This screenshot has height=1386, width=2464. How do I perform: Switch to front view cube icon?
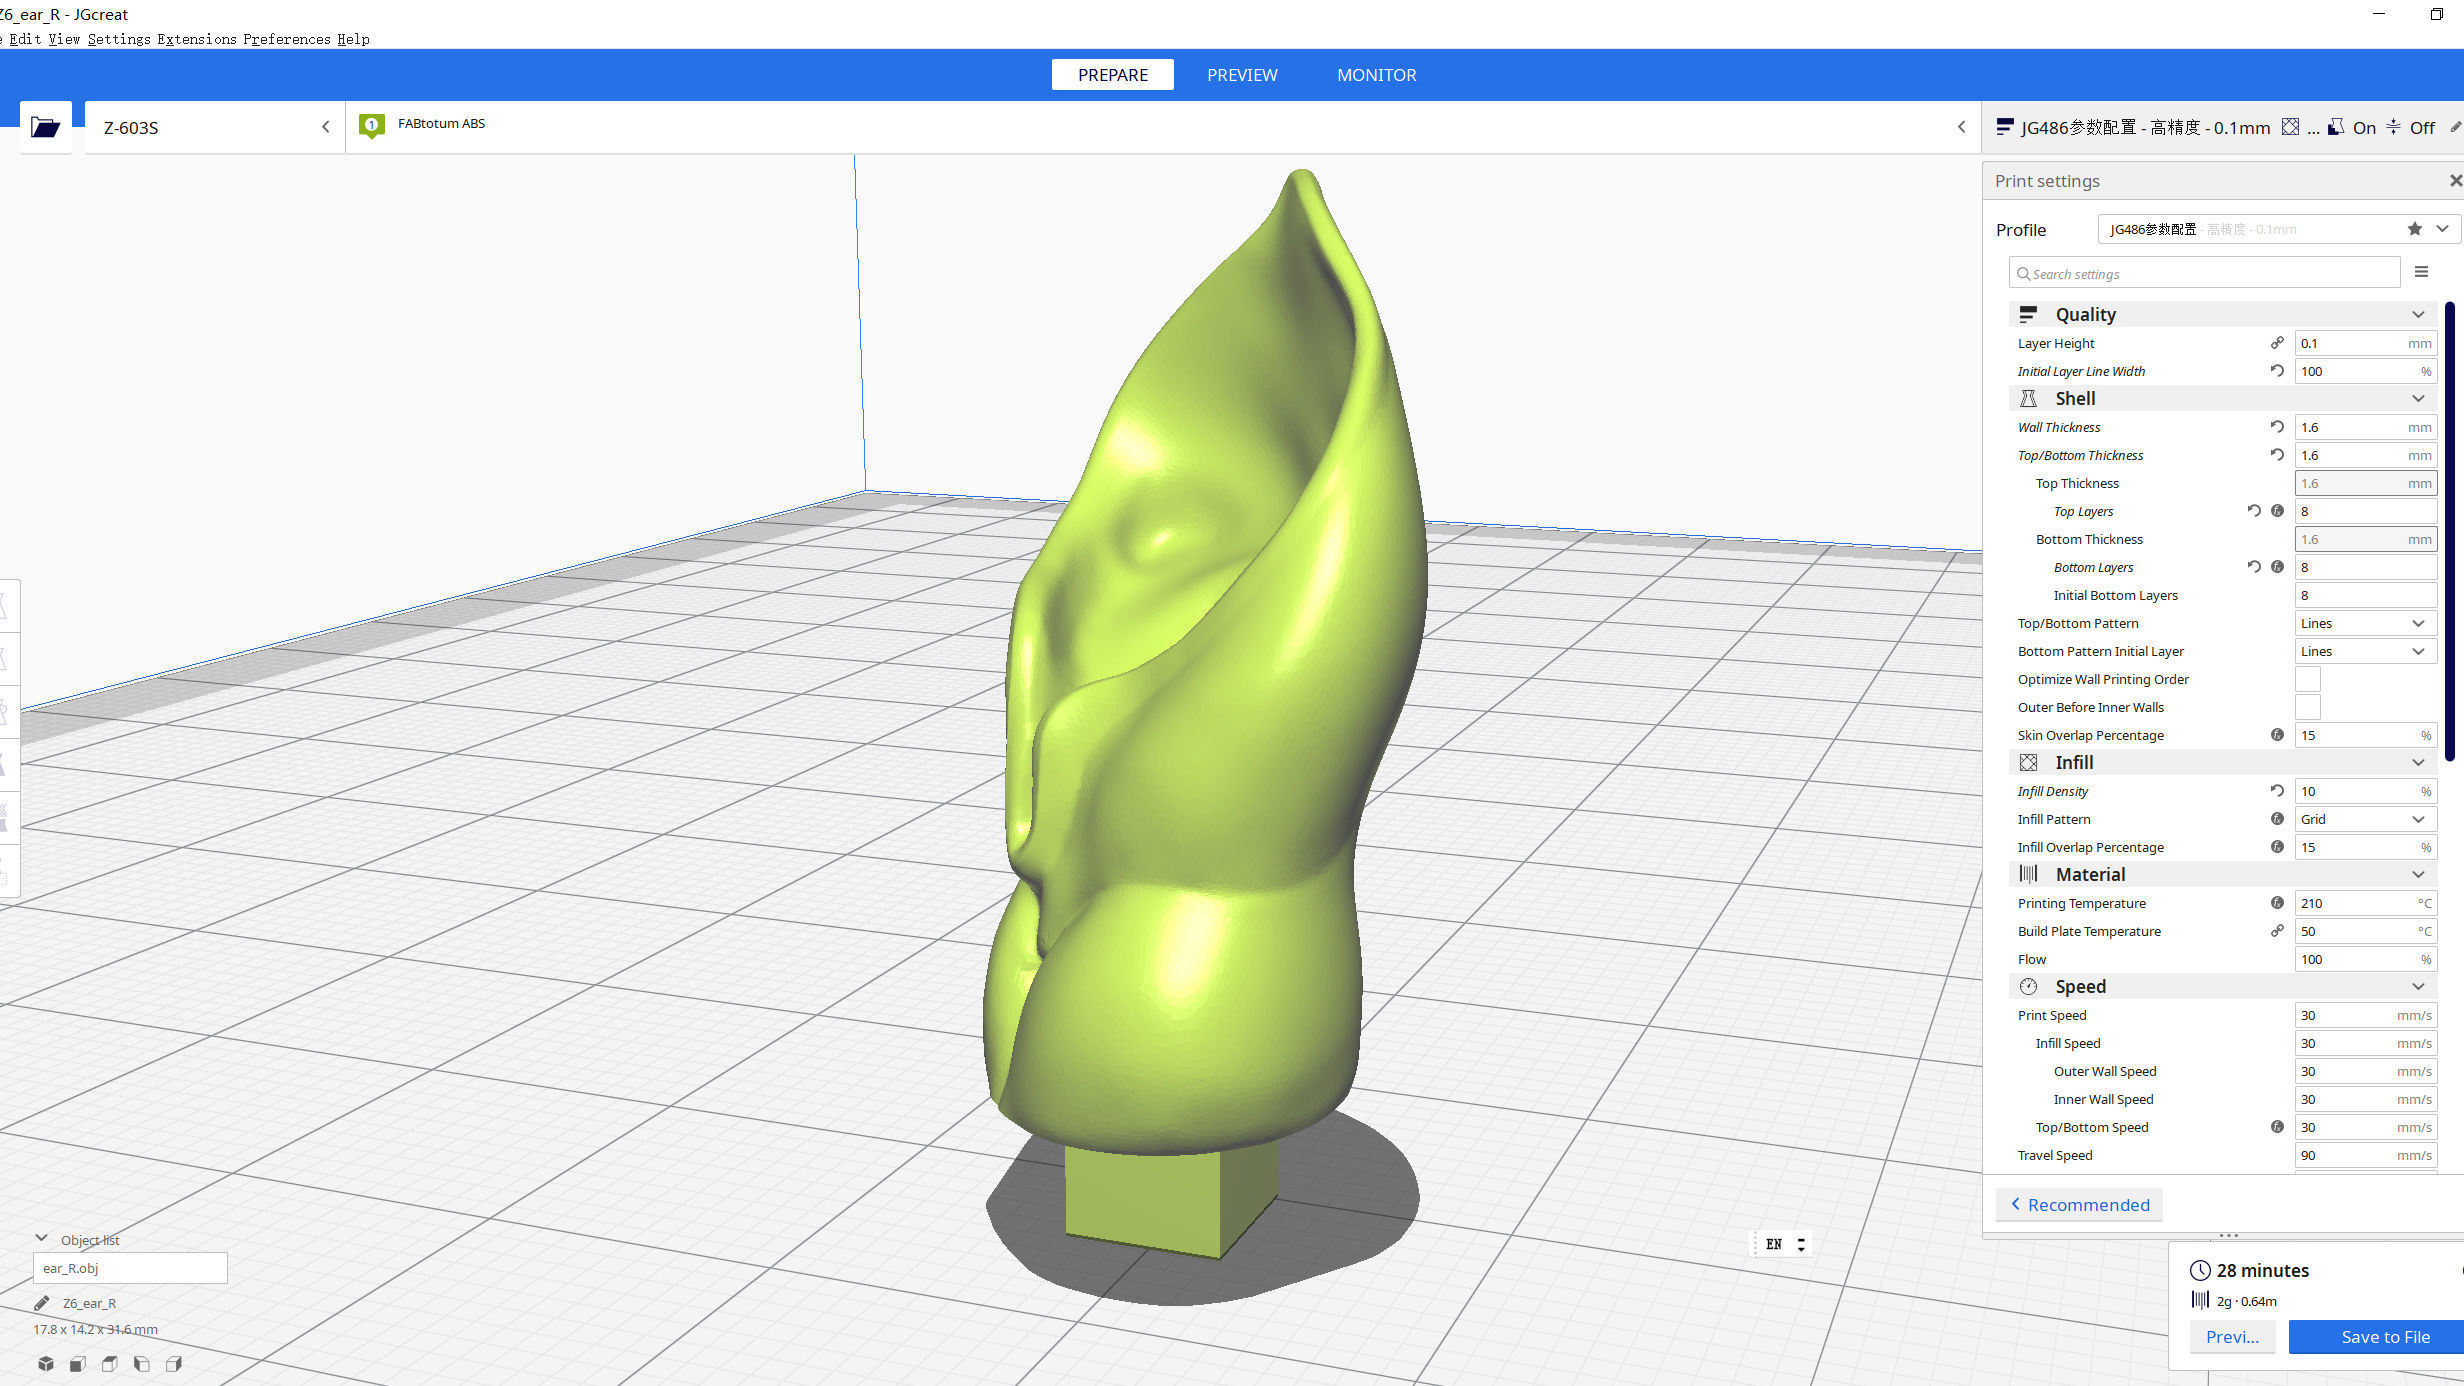click(78, 1363)
